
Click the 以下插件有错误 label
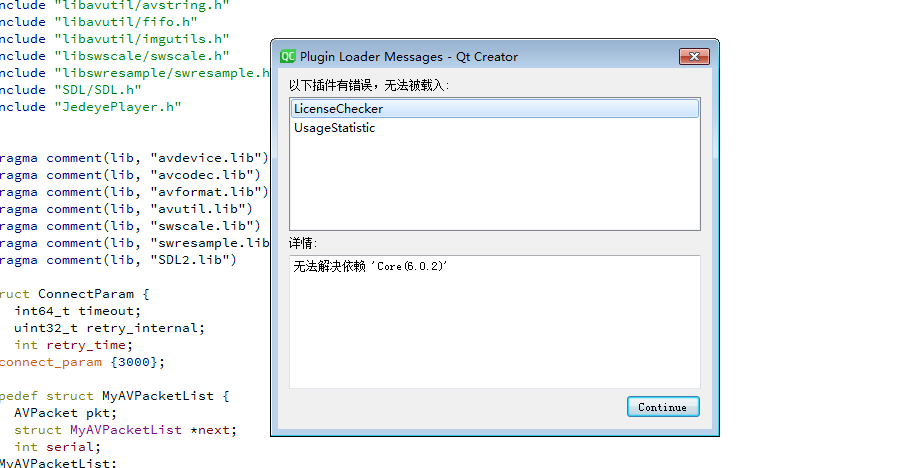tap(369, 86)
